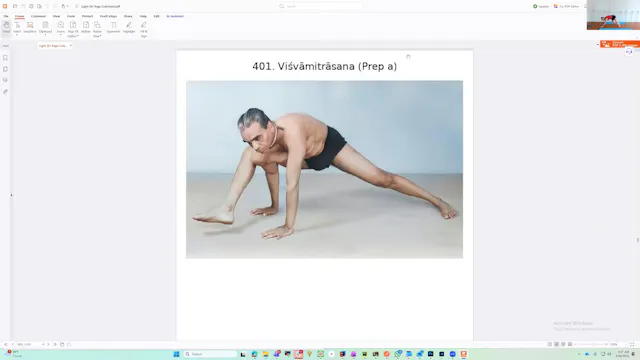The image size is (640, 360).
Task: Open the Attachments paperclip panel
Action: point(5,91)
